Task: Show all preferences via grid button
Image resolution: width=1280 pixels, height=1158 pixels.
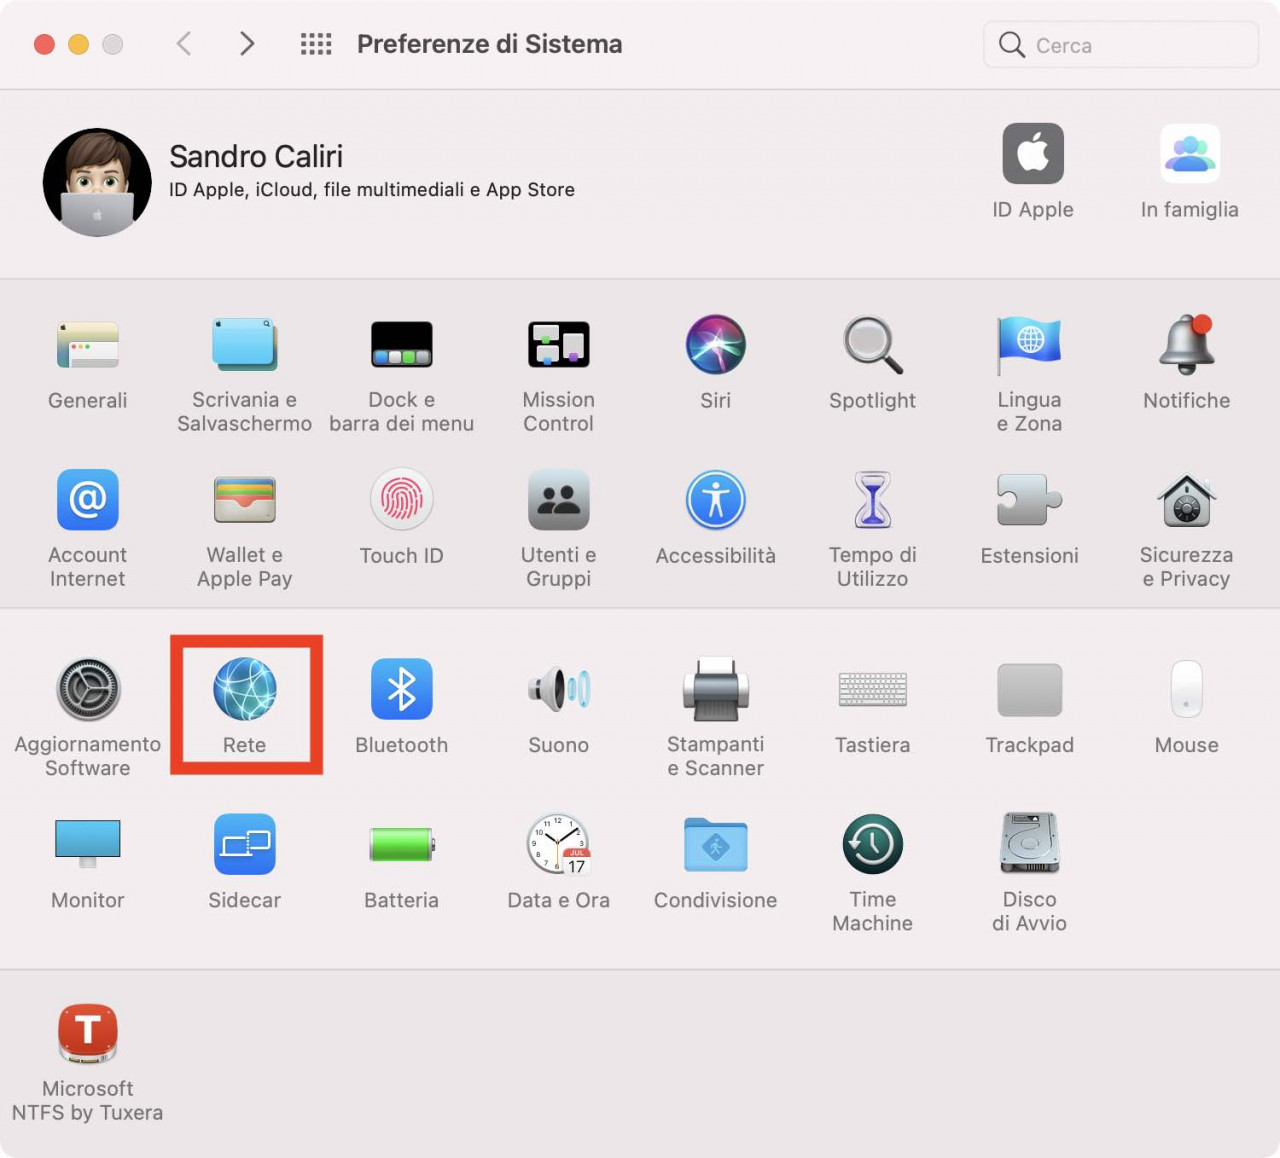Action: pos(316,44)
